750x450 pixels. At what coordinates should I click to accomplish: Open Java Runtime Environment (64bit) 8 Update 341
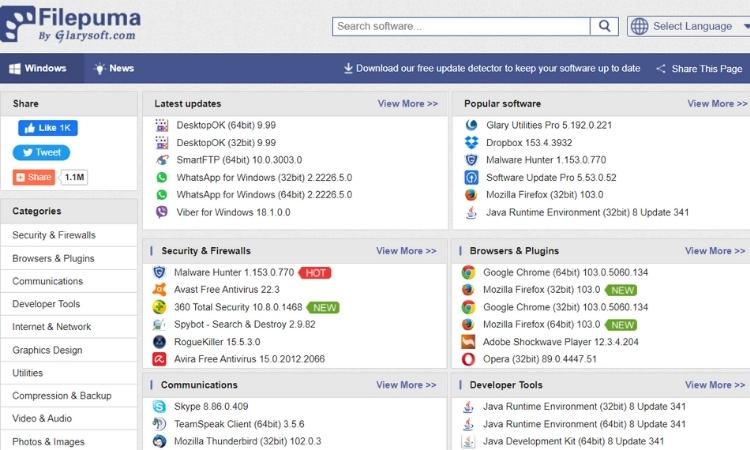[x=584, y=424]
